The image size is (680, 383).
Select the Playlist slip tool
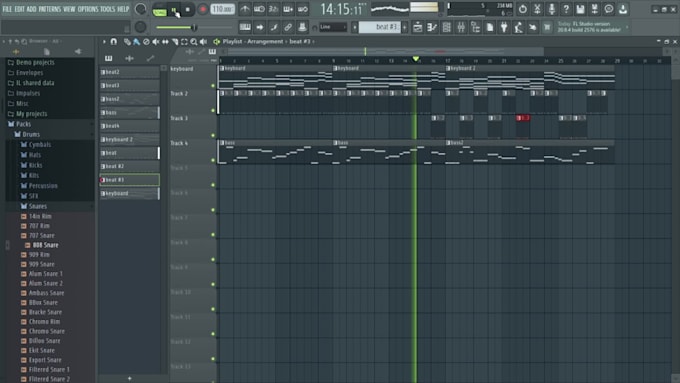(165, 42)
